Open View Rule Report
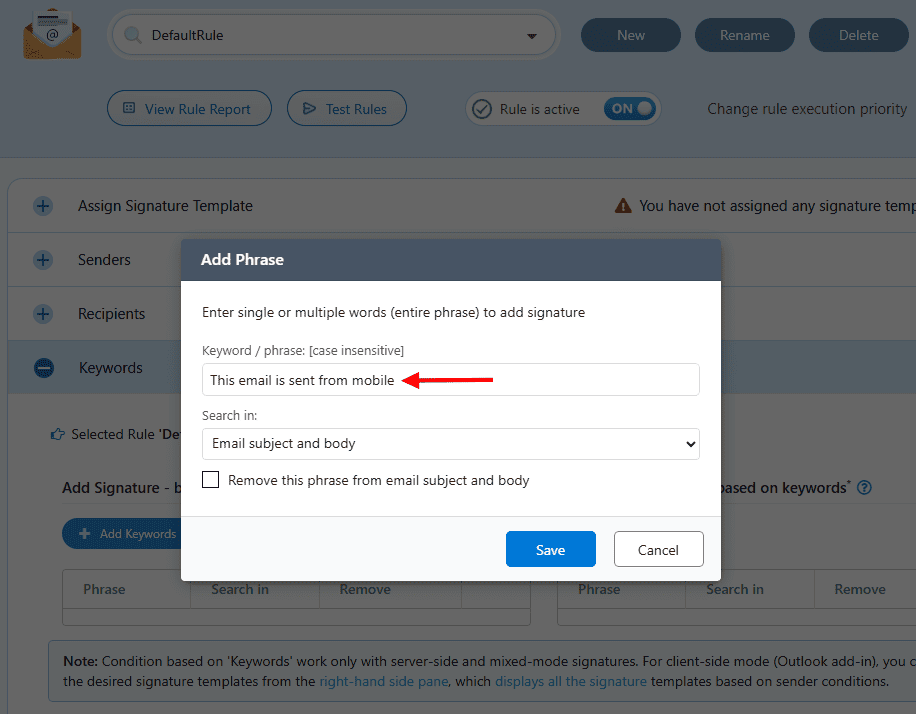916x714 pixels. (x=189, y=109)
